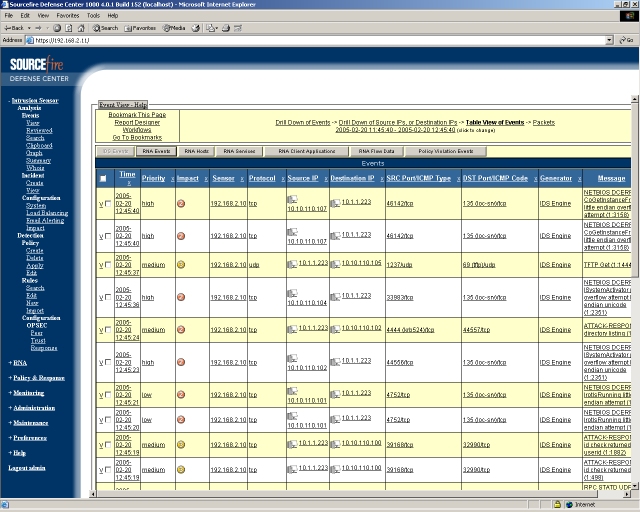Remove Priority column via its x

point(172,179)
